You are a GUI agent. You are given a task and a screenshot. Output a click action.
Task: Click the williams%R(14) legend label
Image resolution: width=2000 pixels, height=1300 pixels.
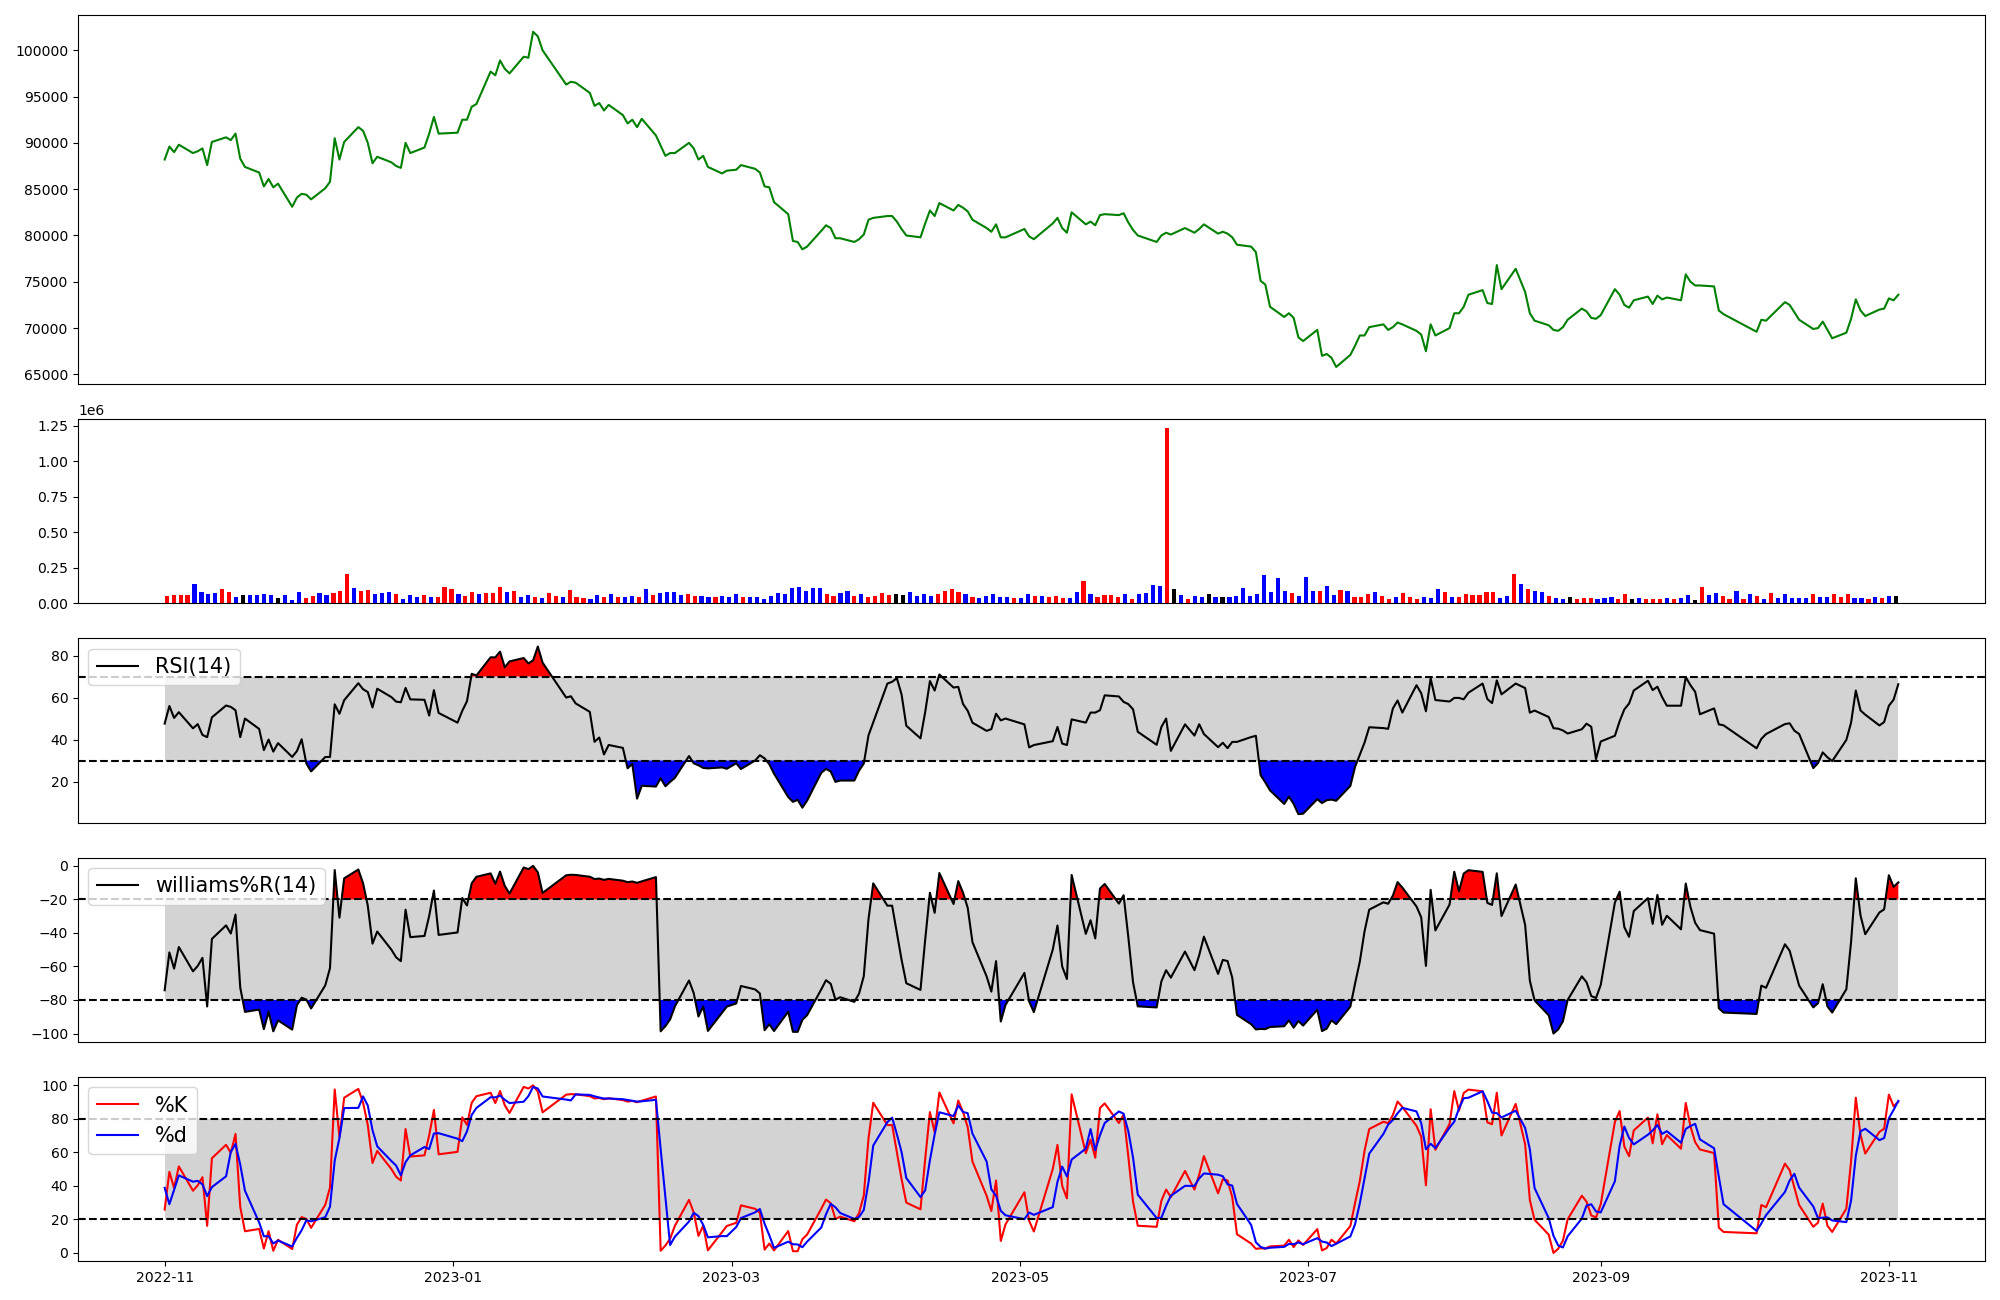235,885
